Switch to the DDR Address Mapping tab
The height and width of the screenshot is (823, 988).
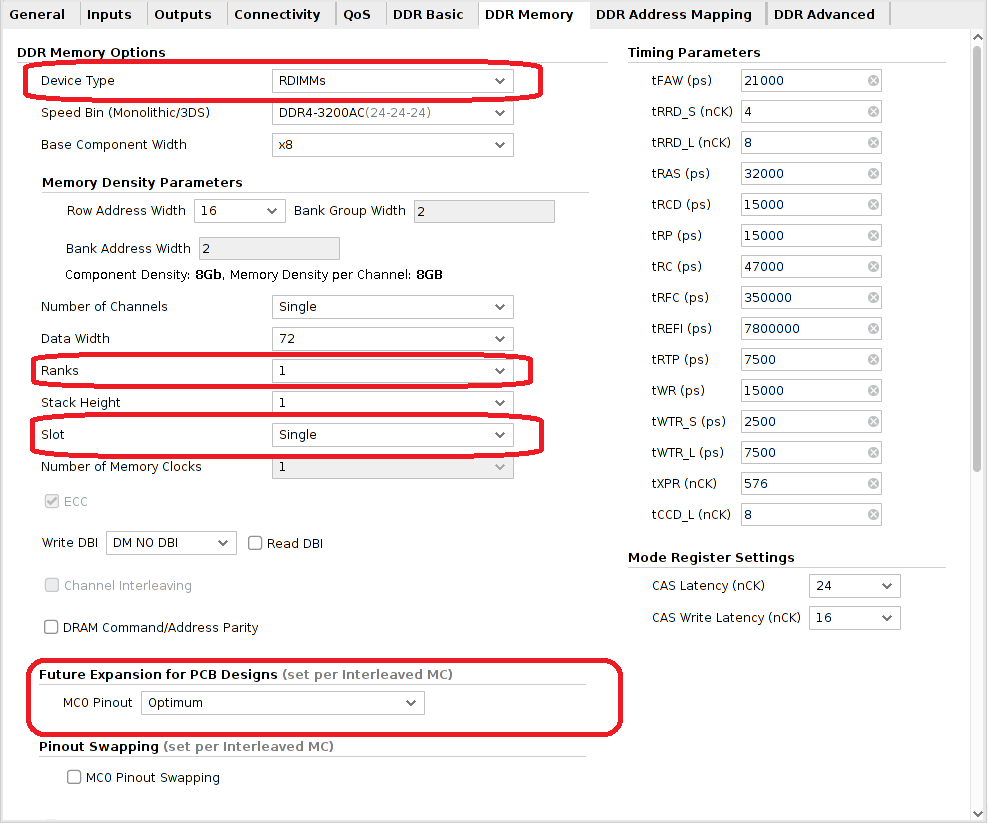click(x=673, y=14)
